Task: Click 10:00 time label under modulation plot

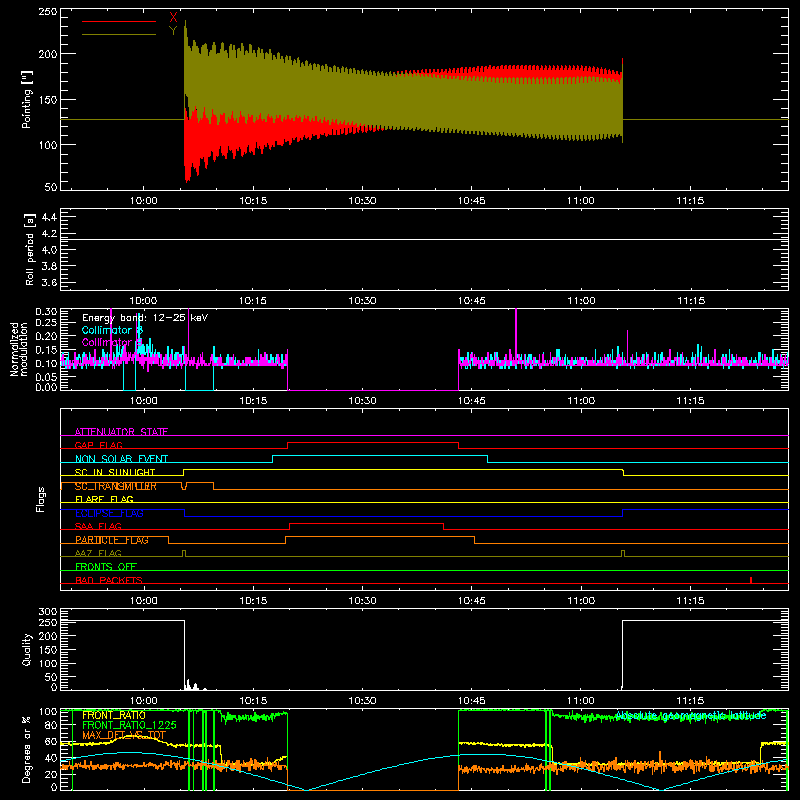Action: [143, 401]
